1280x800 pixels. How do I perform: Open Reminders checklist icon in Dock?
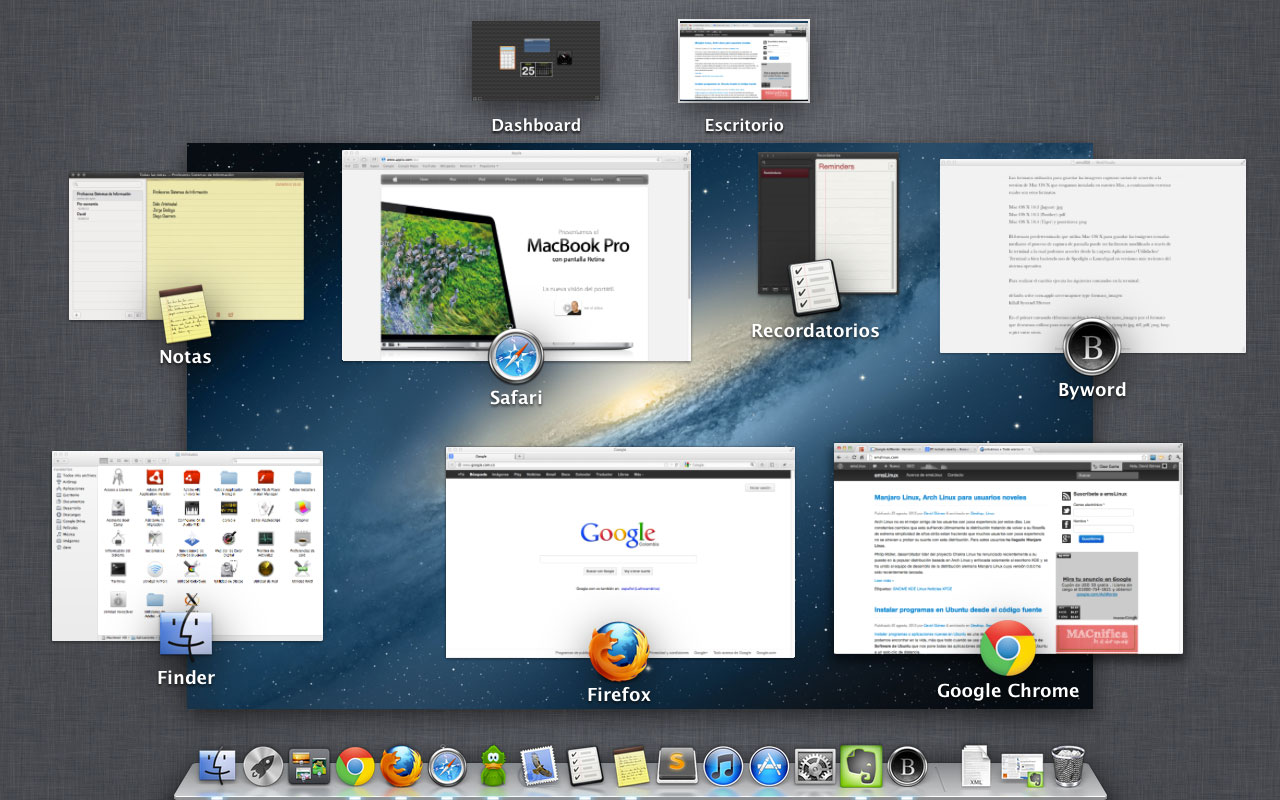[585, 767]
